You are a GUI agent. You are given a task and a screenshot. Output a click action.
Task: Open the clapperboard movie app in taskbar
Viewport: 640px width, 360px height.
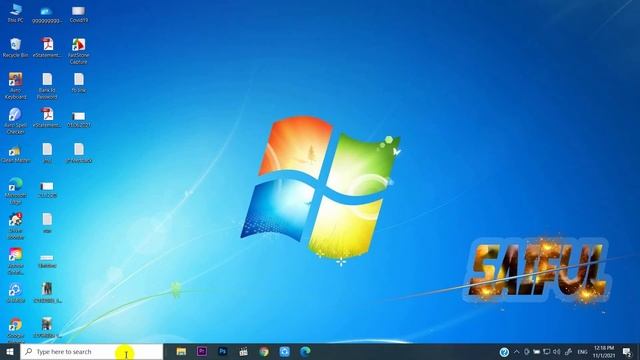pos(243,351)
